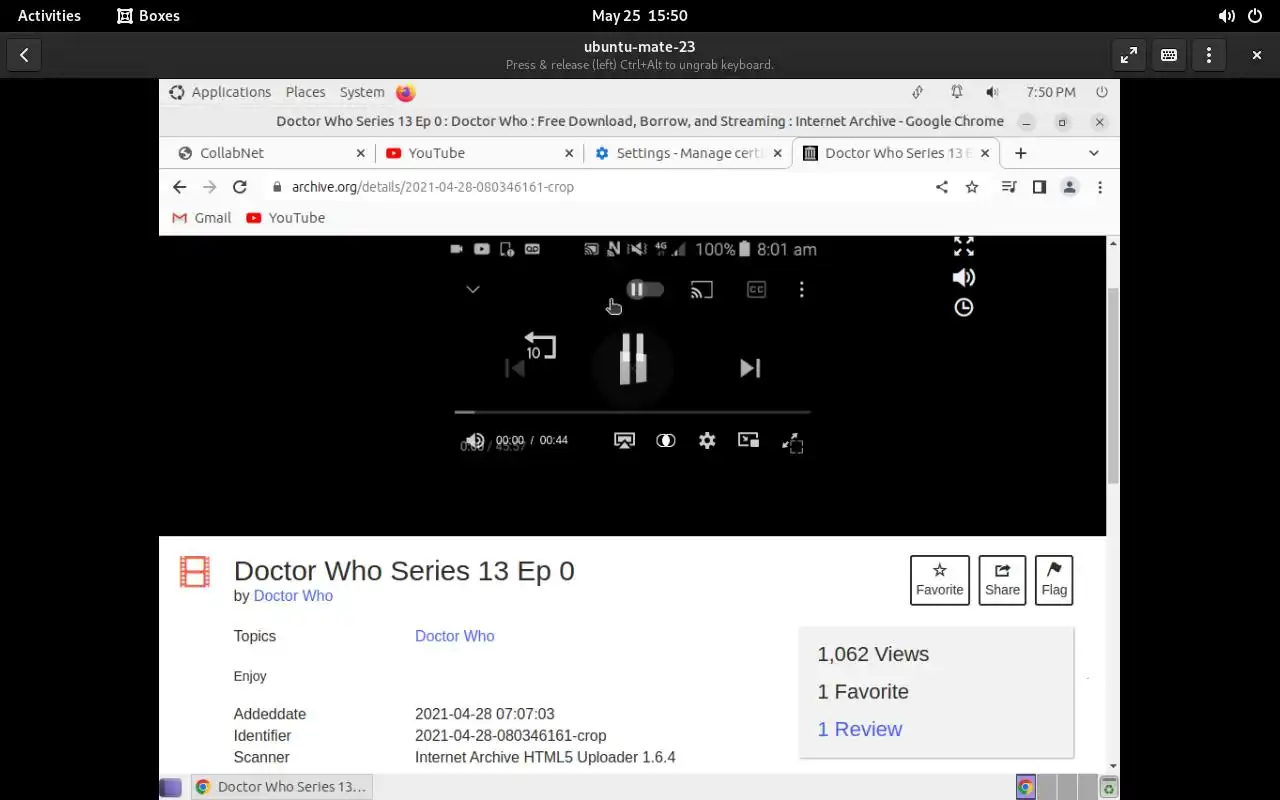Click the 00:44 duration text
Viewport: 1280px width, 800px height.
pos(554,440)
